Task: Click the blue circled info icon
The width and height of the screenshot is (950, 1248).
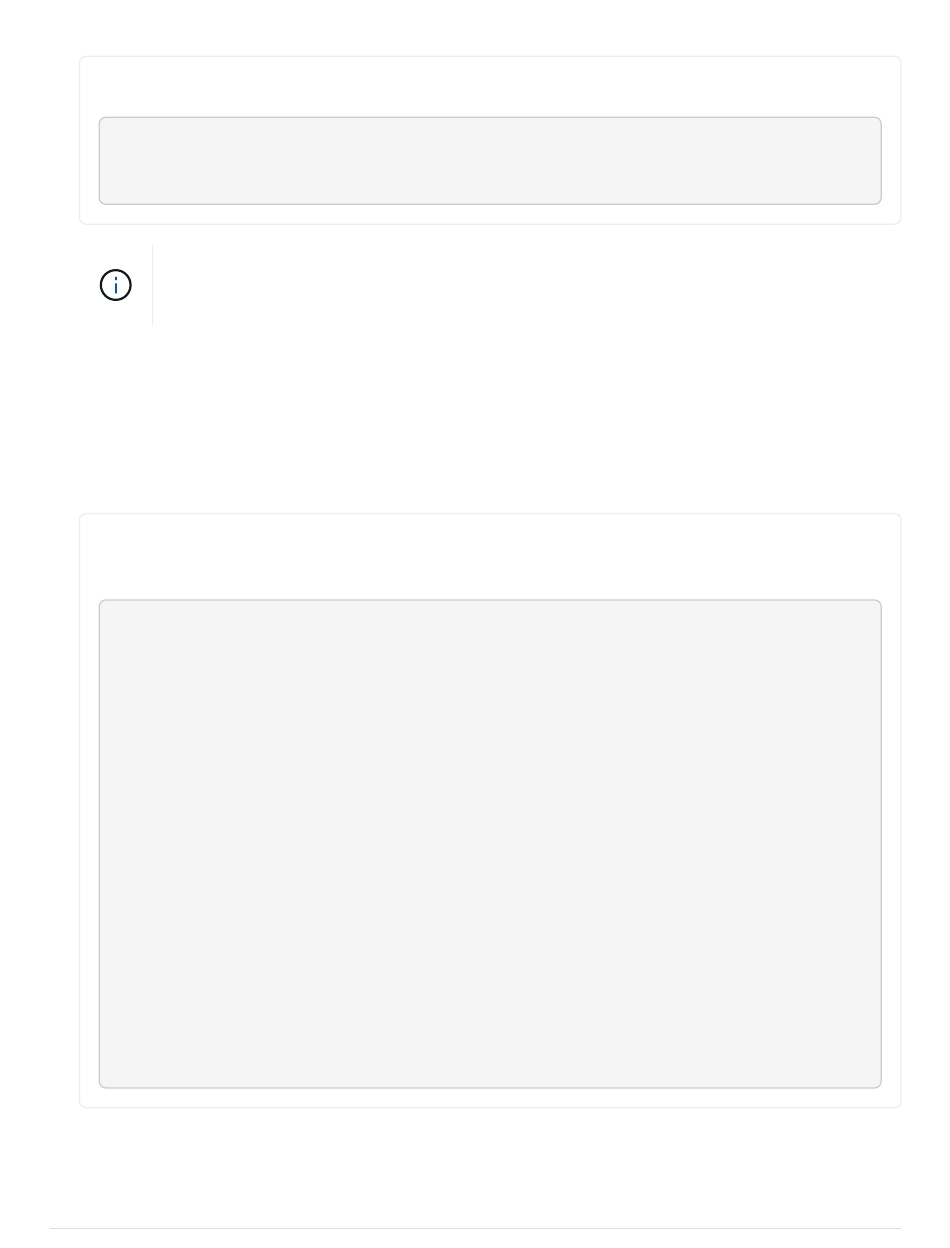Action: point(116,285)
